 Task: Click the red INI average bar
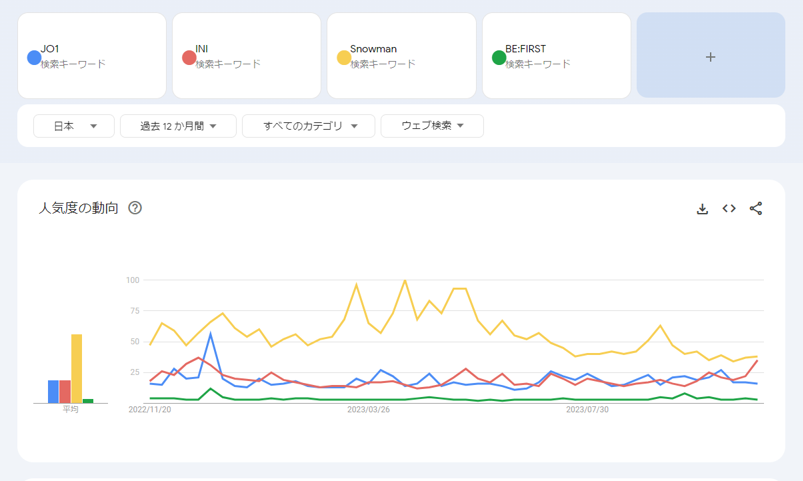[x=65, y=391]
